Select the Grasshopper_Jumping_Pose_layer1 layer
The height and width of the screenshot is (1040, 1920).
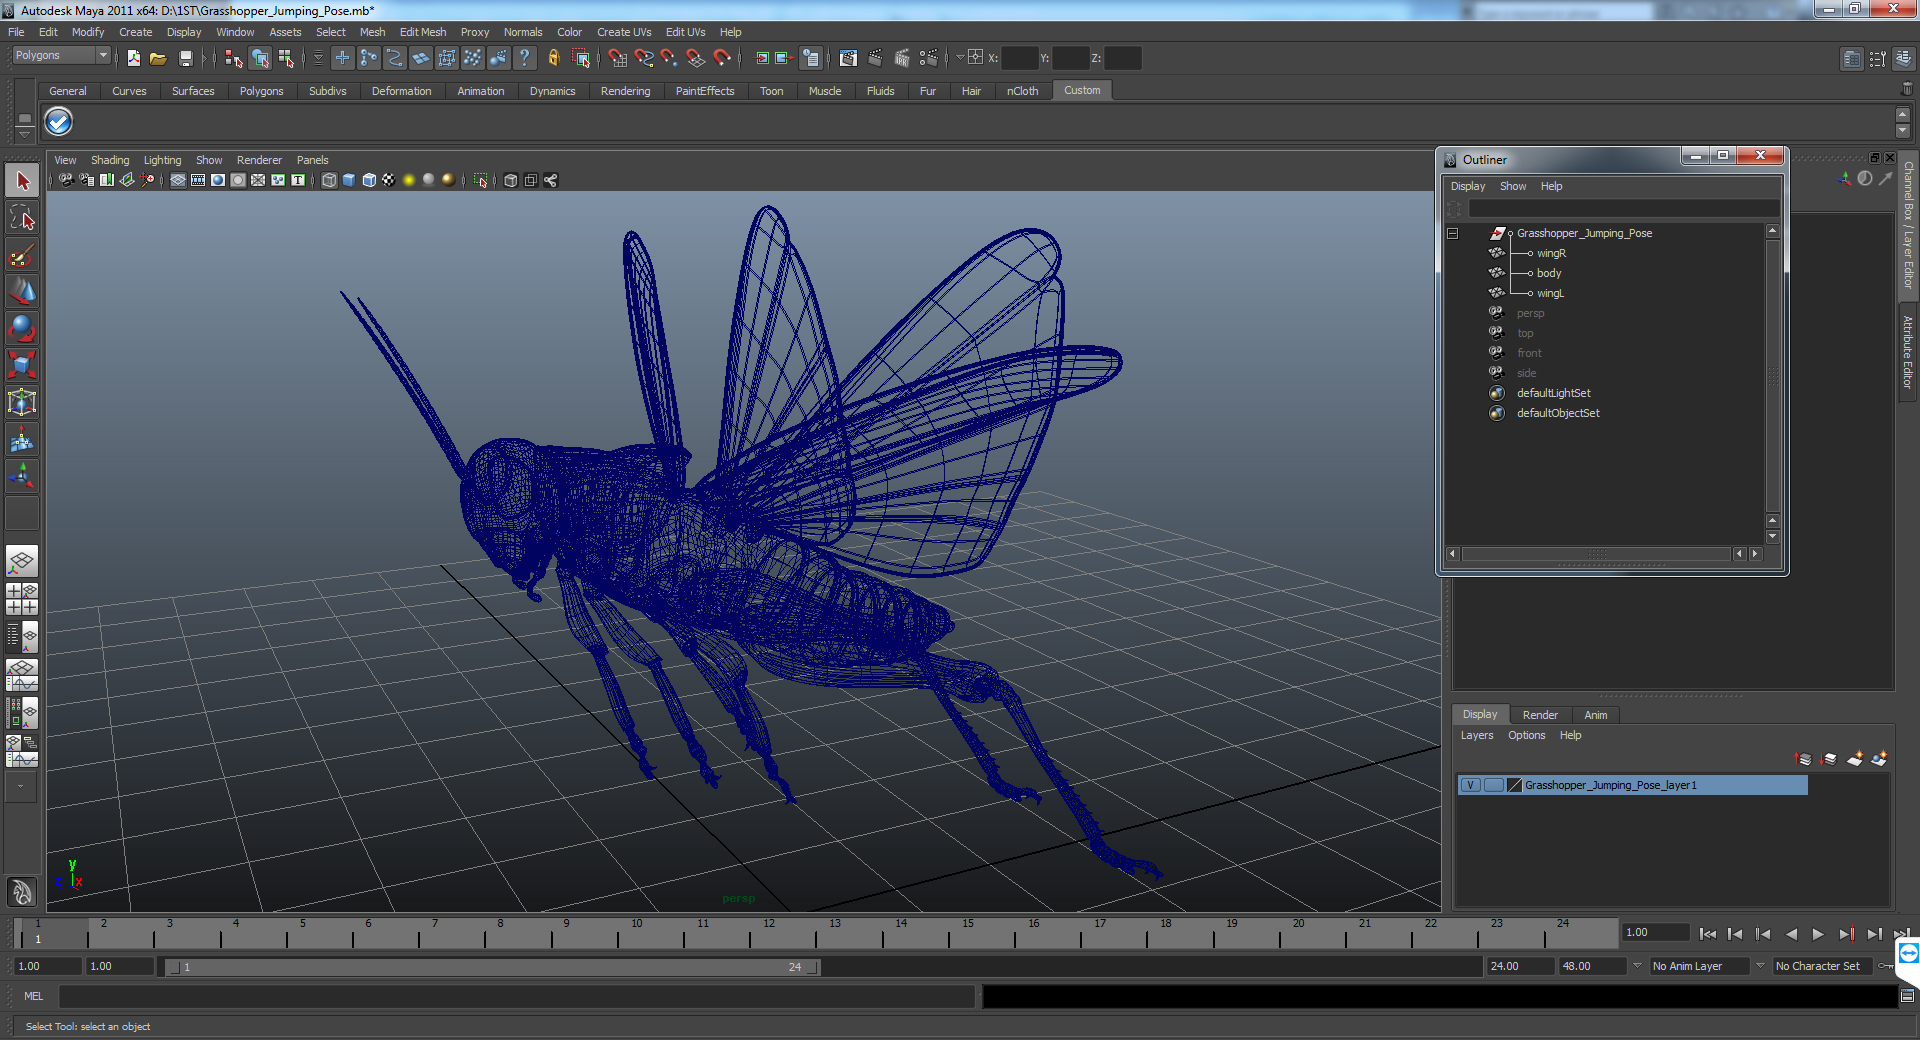(1633, 785)
